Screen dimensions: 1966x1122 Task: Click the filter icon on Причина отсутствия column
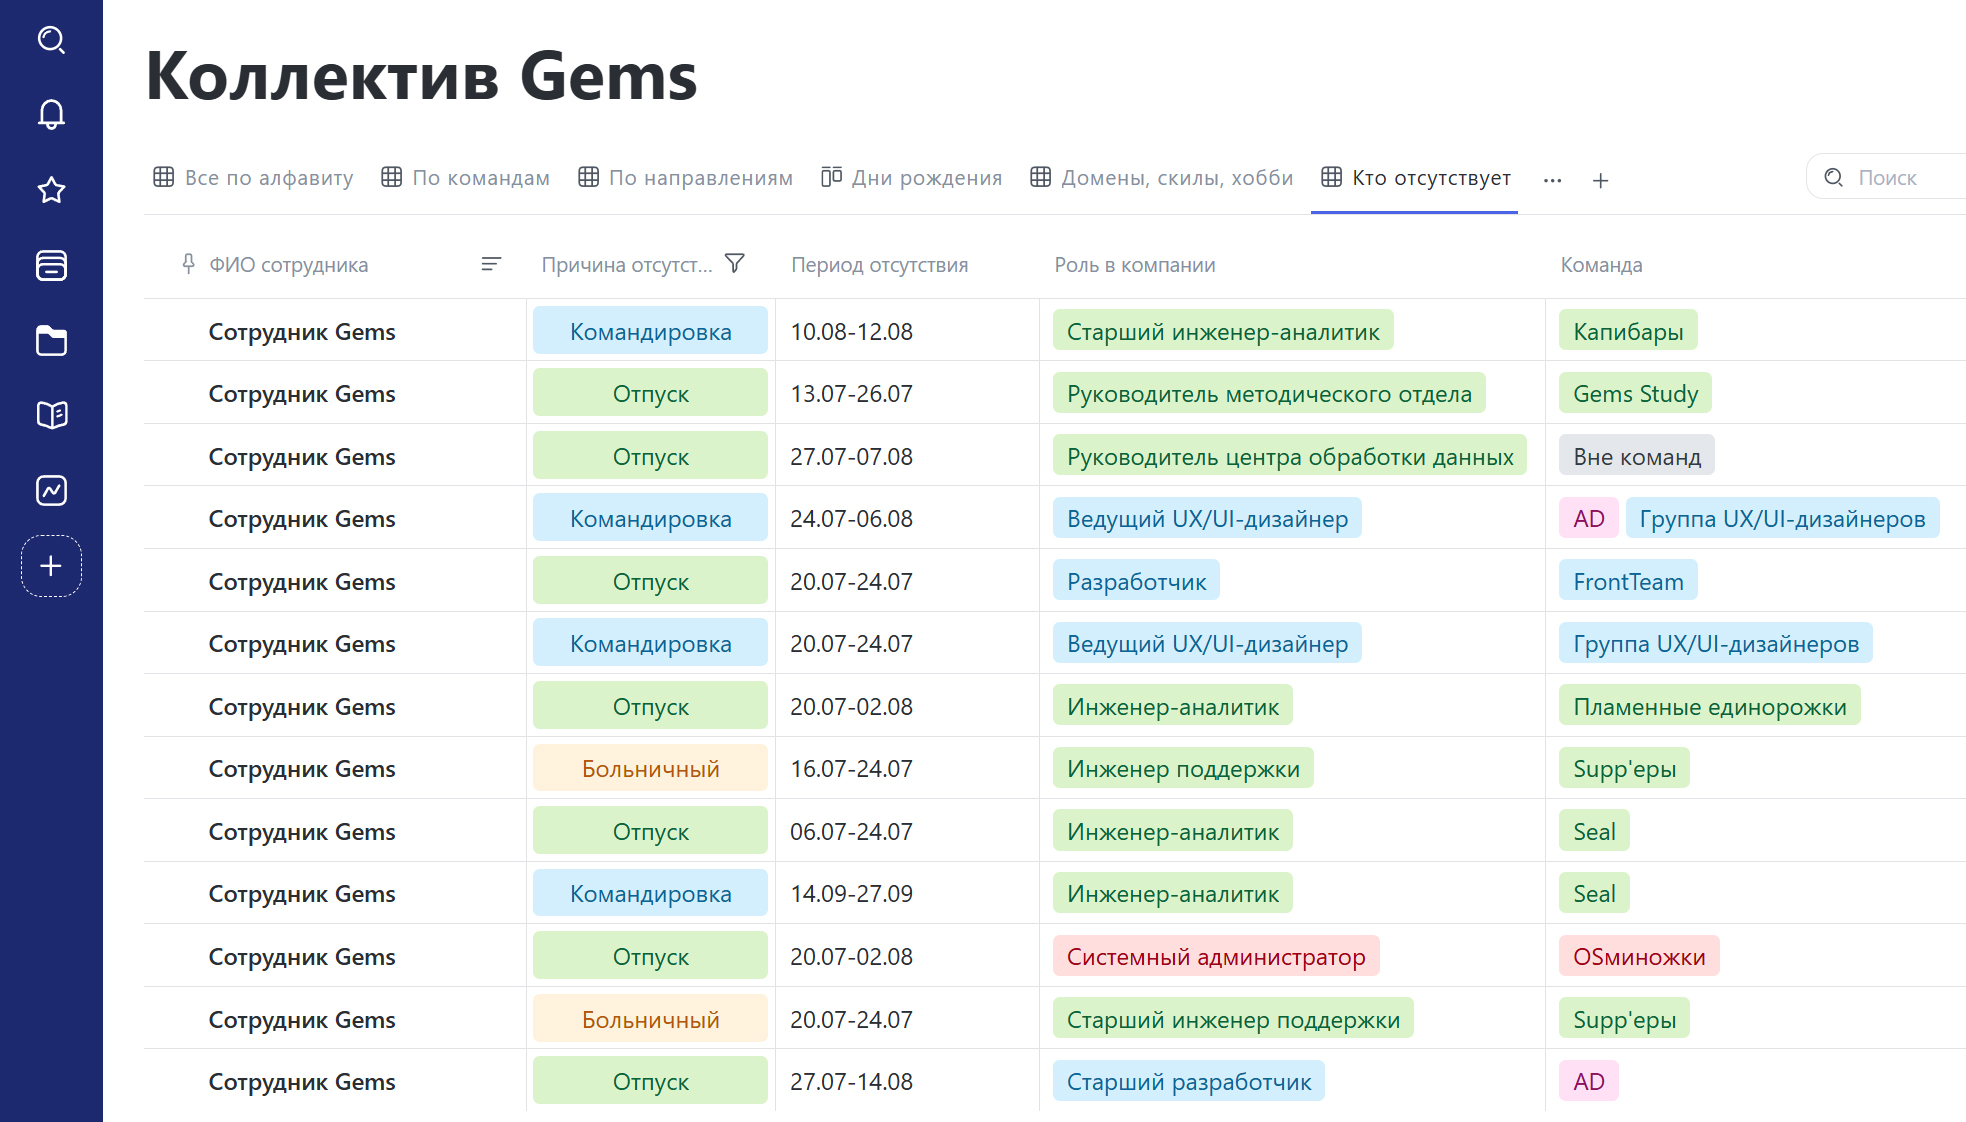pyautogui.click(x=735, y=264)
